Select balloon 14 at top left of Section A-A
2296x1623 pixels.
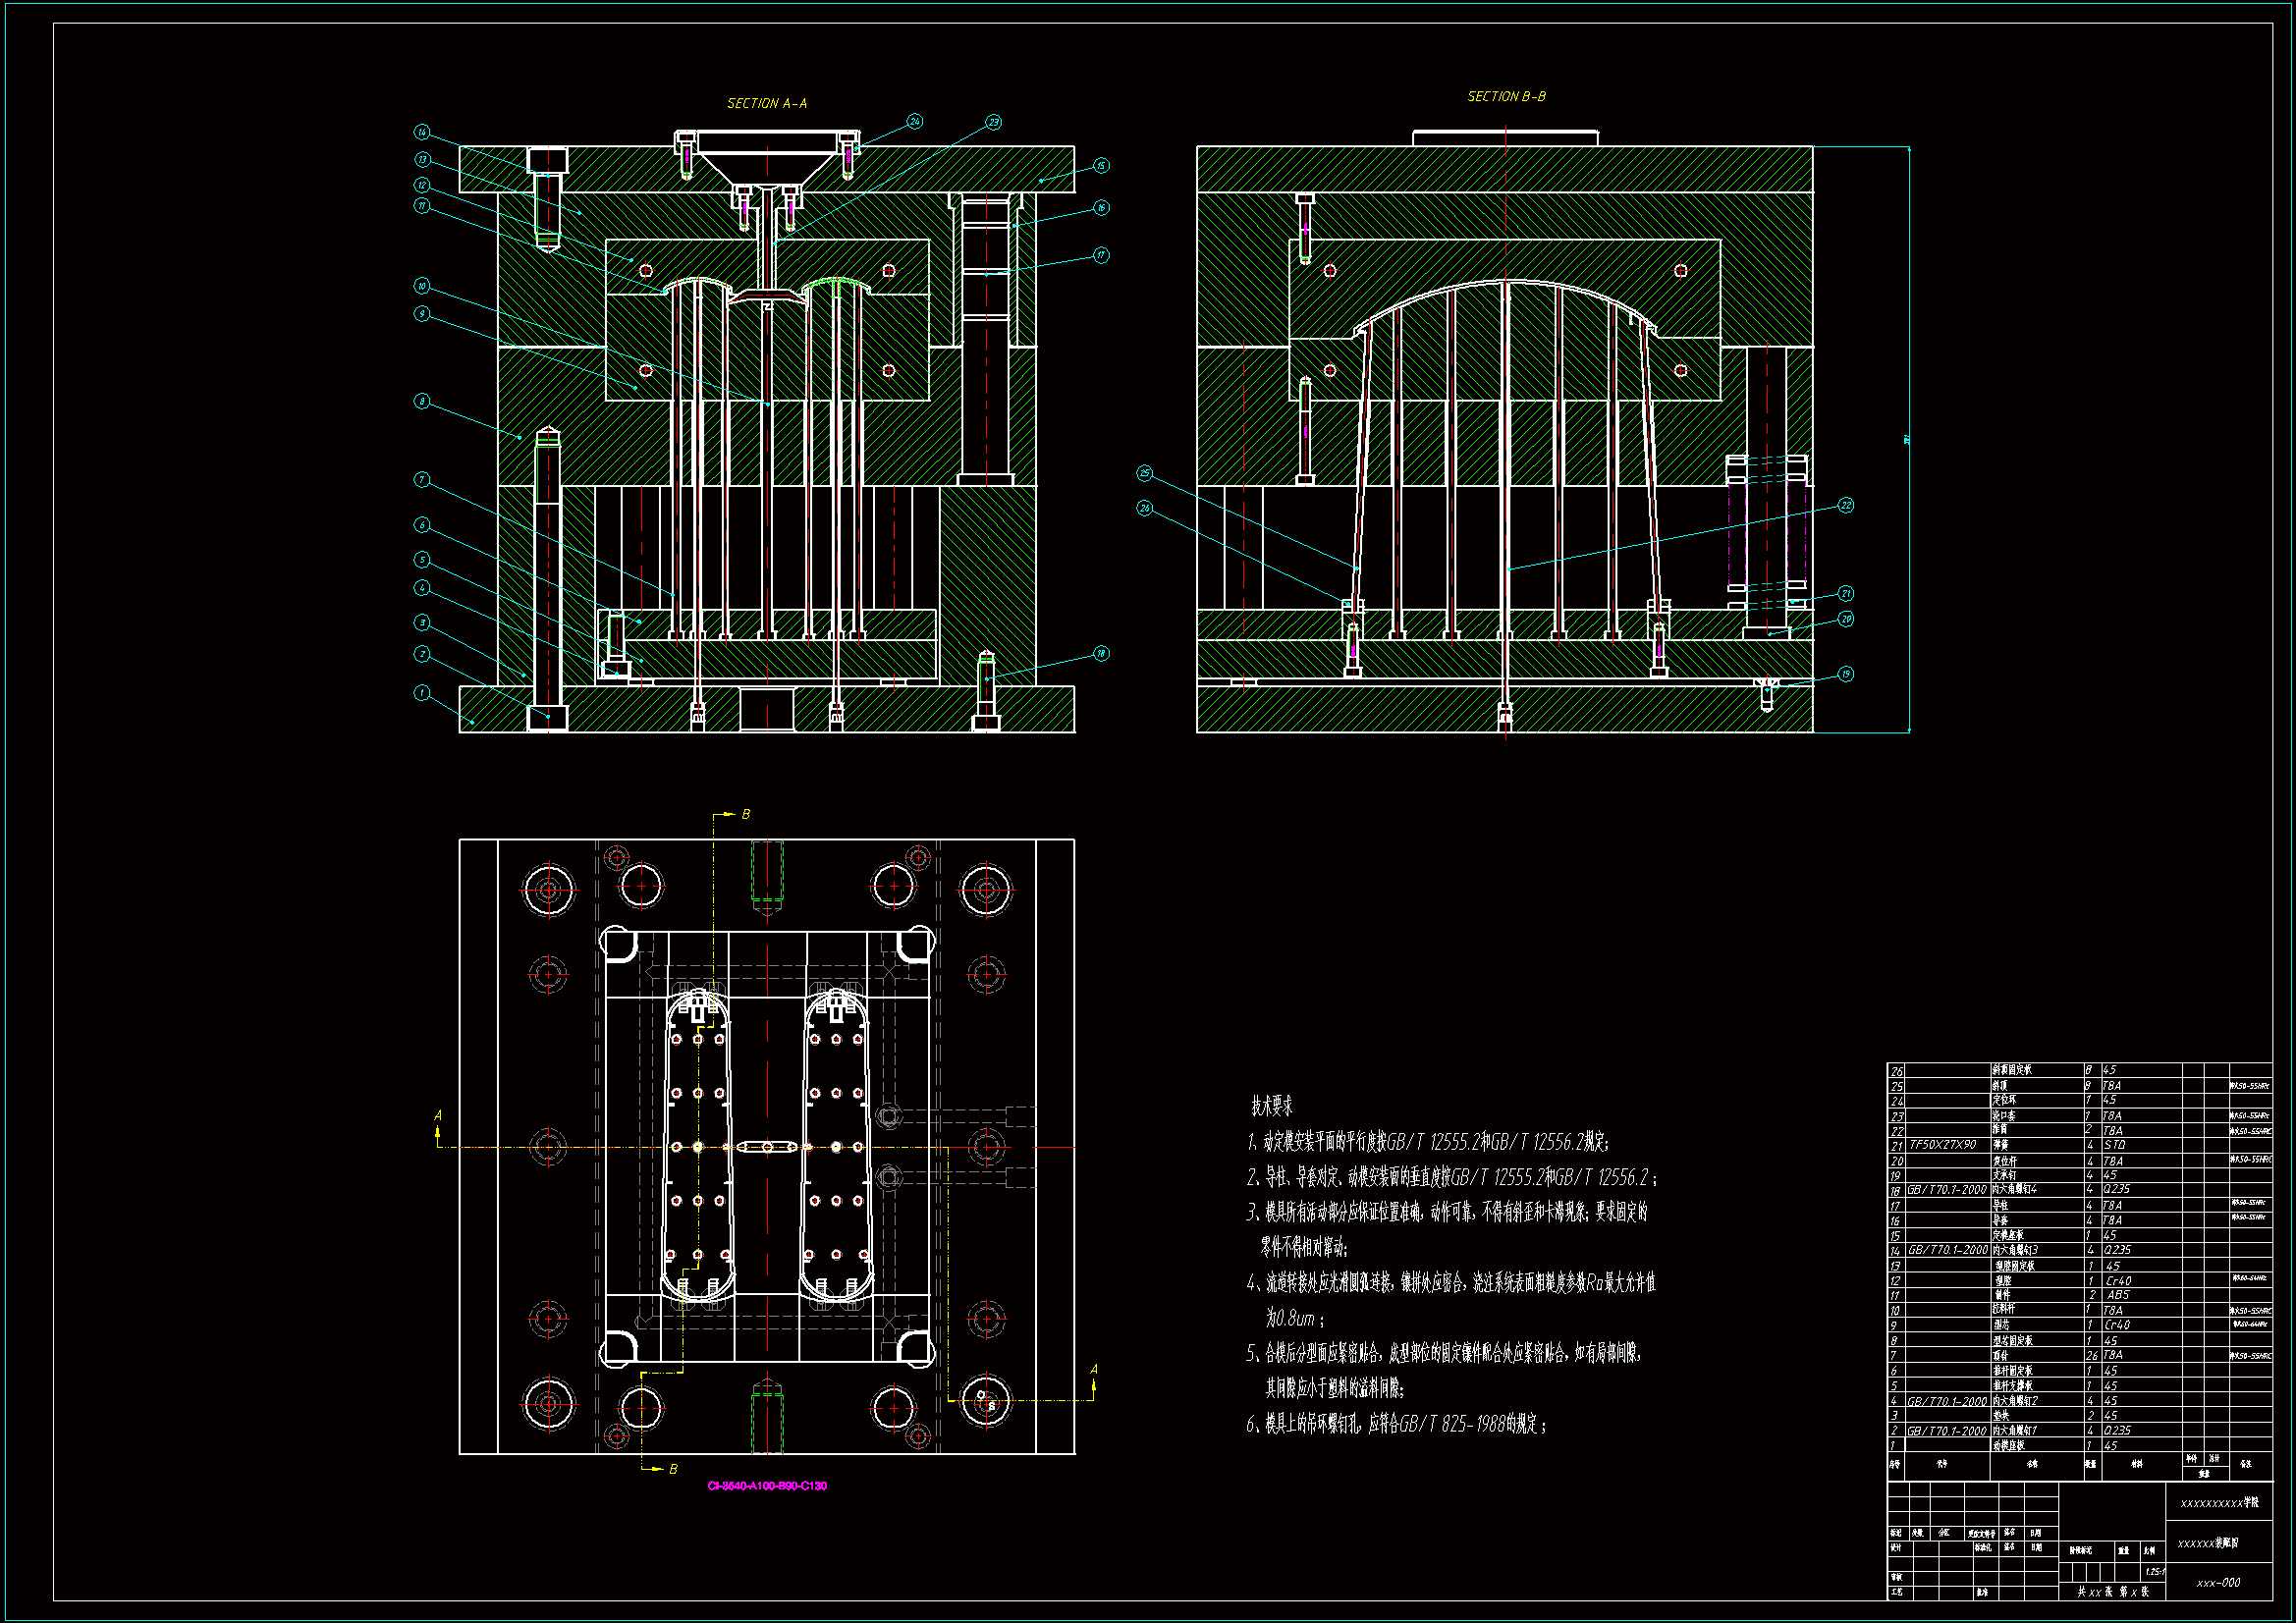click(x=422, y=132)
